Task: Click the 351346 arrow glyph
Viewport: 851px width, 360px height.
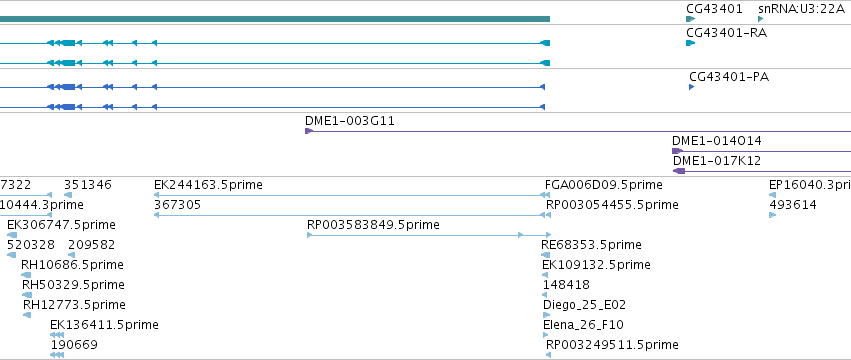Action: 68,195
